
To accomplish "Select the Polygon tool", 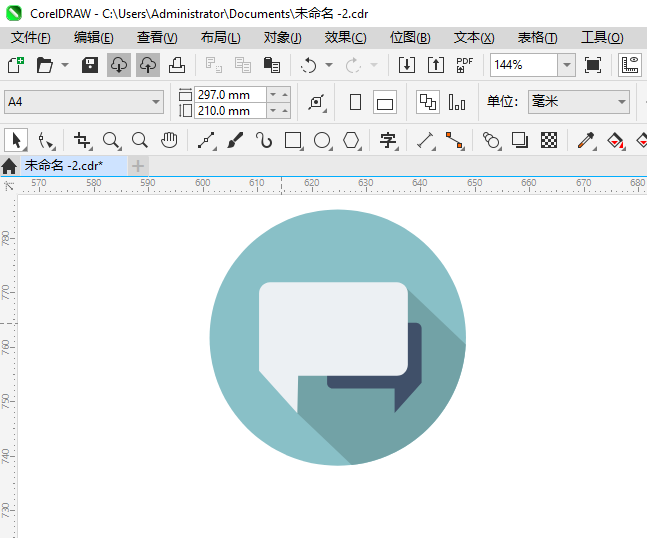I will tap(351, 140).
